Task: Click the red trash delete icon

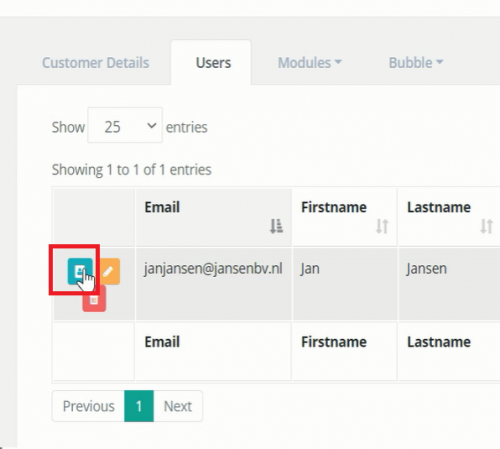Action: click(94, 300)
